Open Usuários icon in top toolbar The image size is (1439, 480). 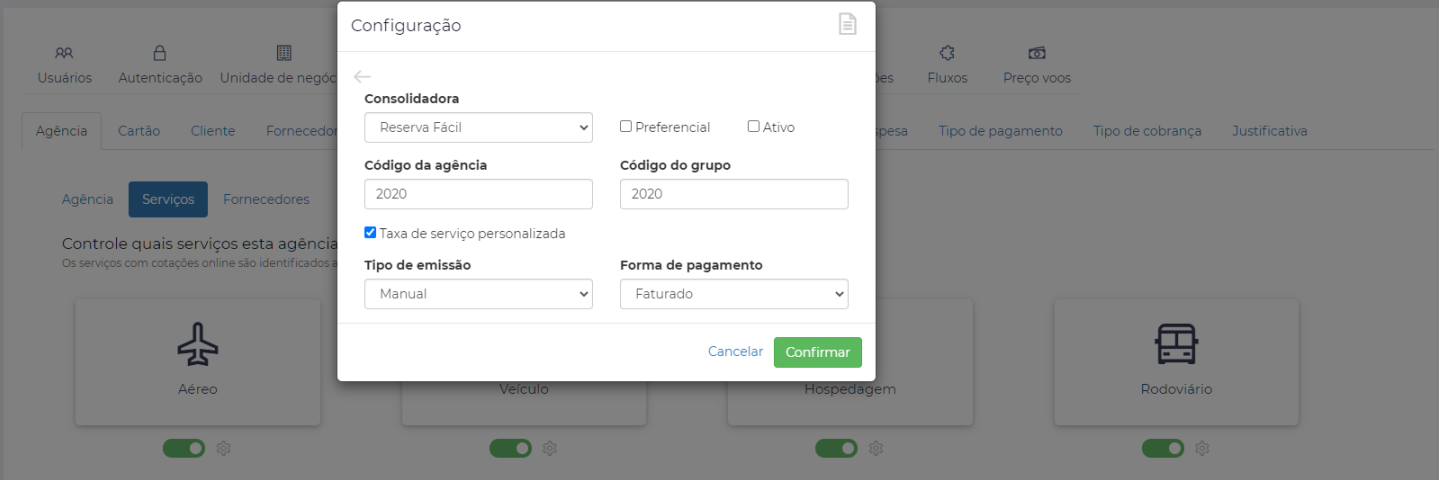pyautogui.click(x=64, y=53)
